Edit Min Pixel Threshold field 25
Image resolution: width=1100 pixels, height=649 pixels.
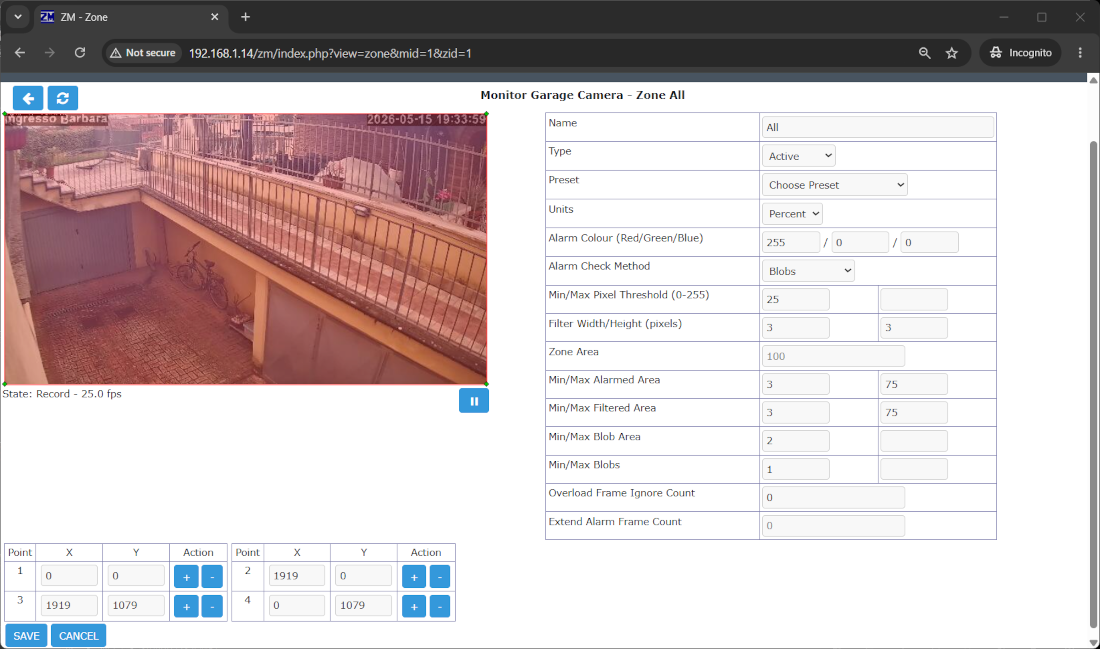796,299
